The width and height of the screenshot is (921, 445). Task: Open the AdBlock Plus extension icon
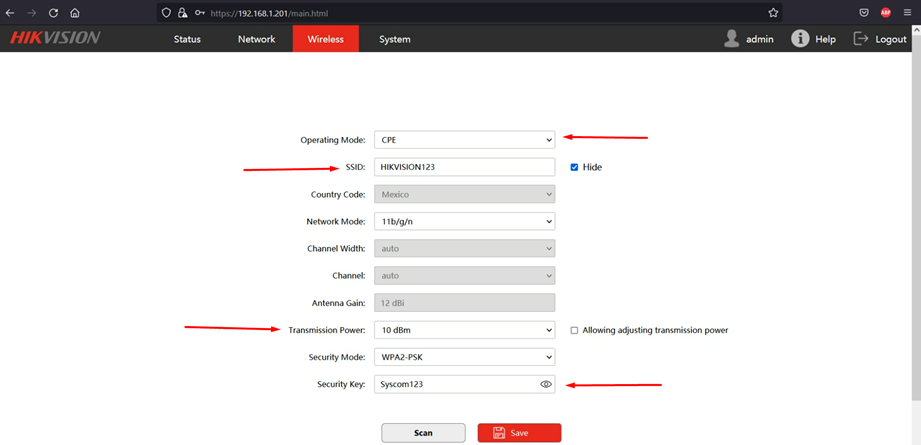(886, 12)
